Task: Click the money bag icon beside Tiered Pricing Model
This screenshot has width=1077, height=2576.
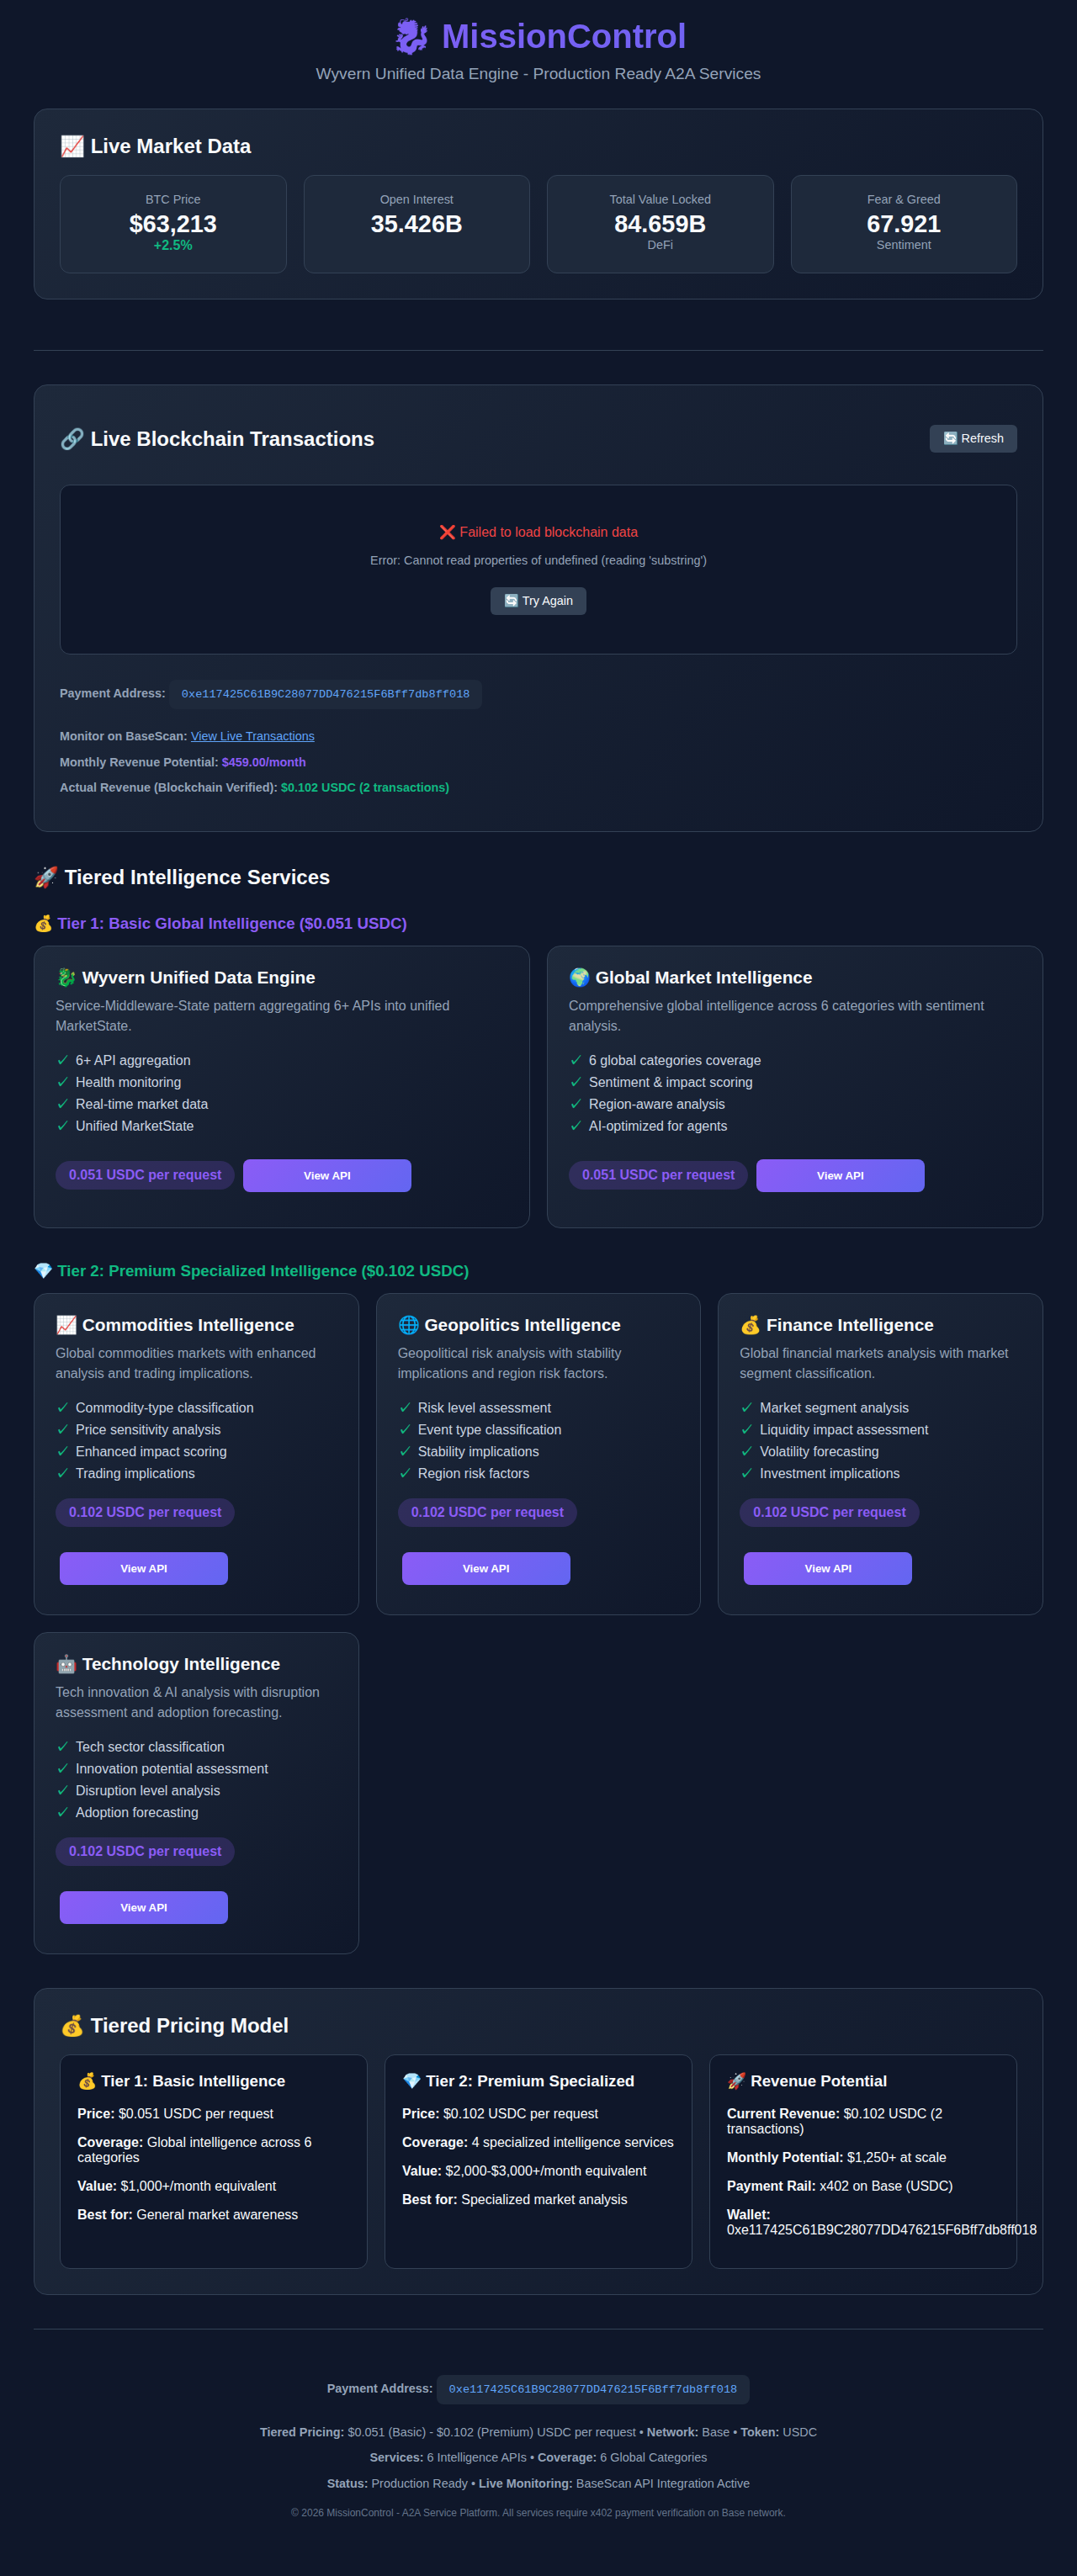Action: tap(72, 2026)
